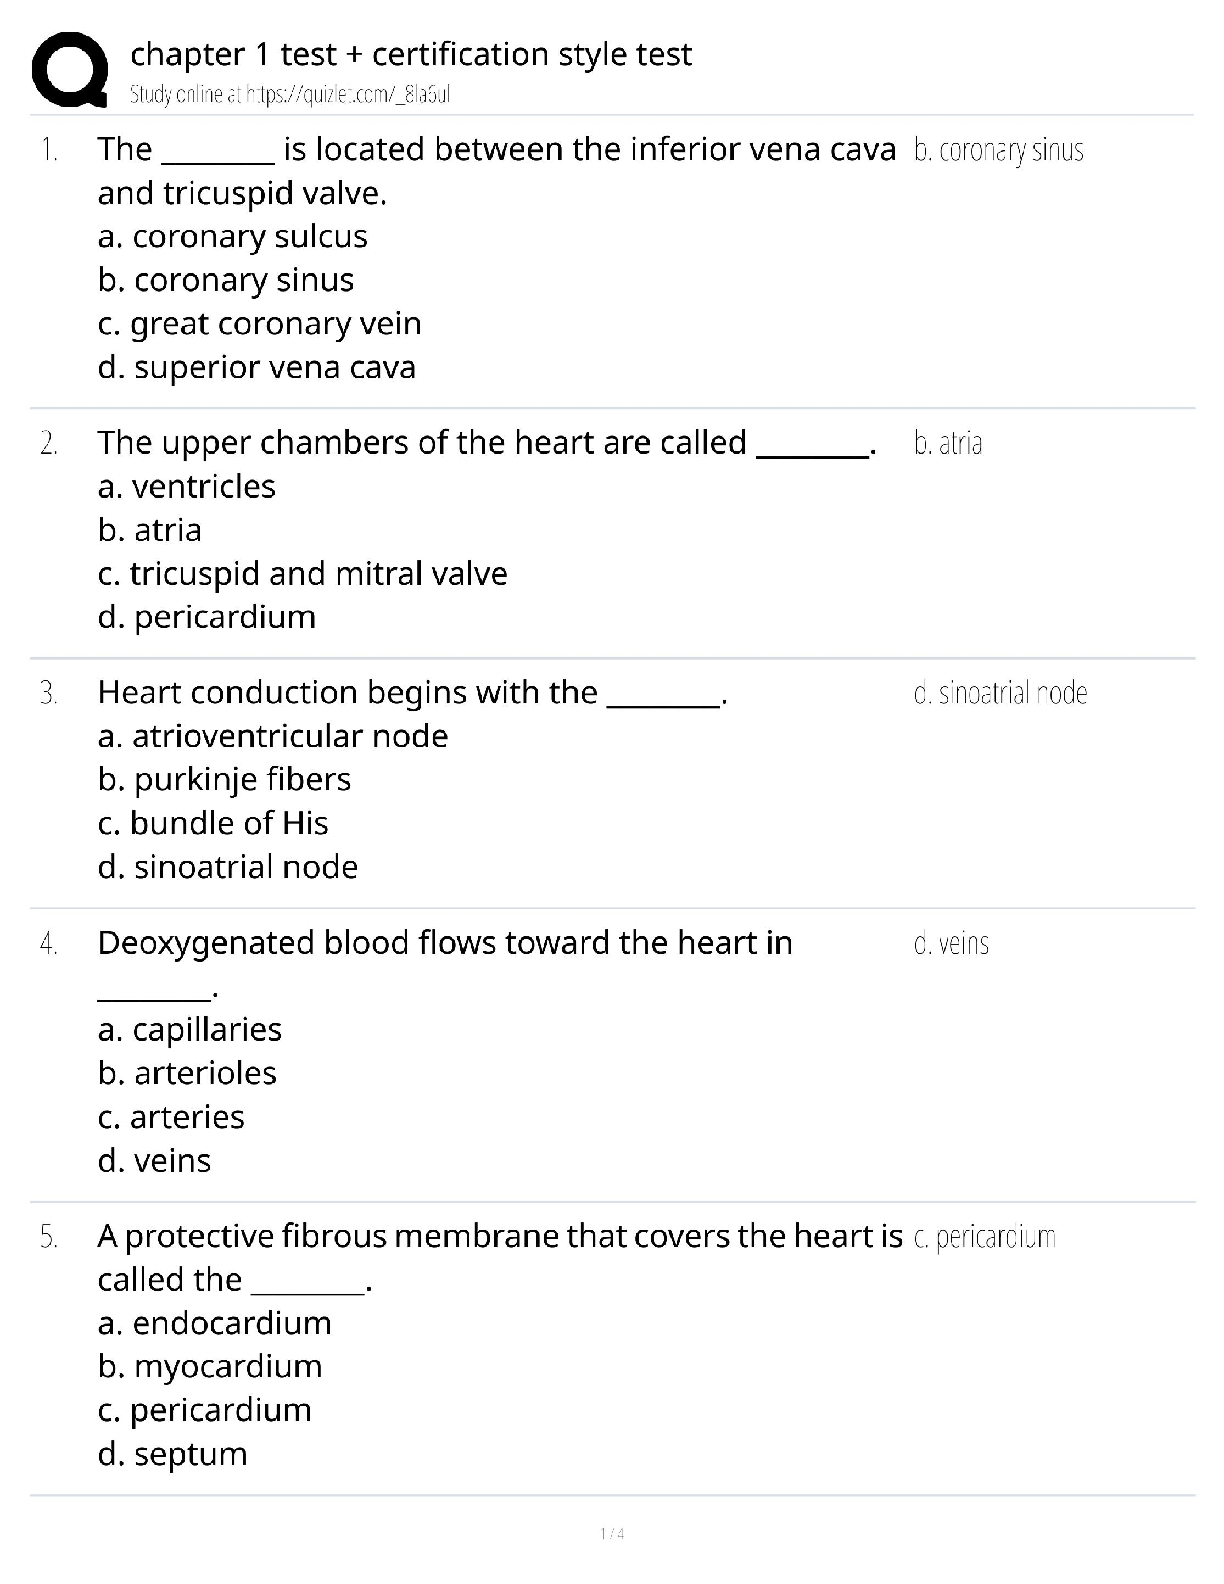Select 'c. pericardium' option in question 5
Viewport: 1224px width, 1584px height.
pyautogui.click(x=205, y=1410)
